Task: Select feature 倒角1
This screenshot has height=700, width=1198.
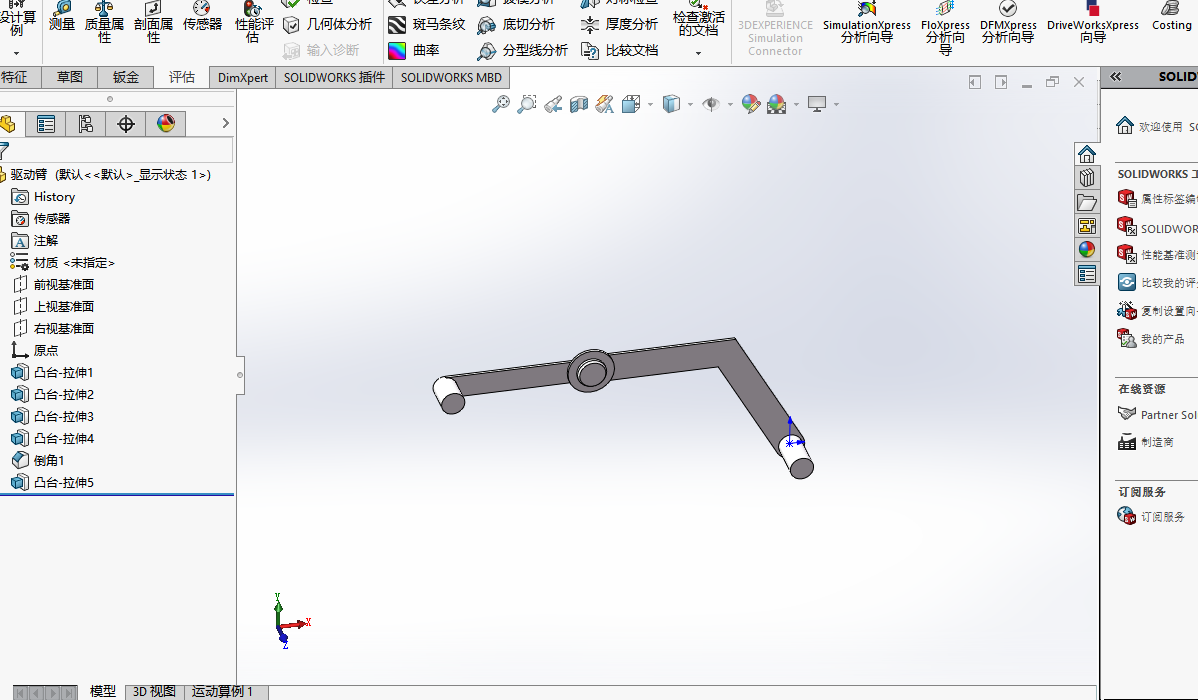Action: click(x=49, y=461)
